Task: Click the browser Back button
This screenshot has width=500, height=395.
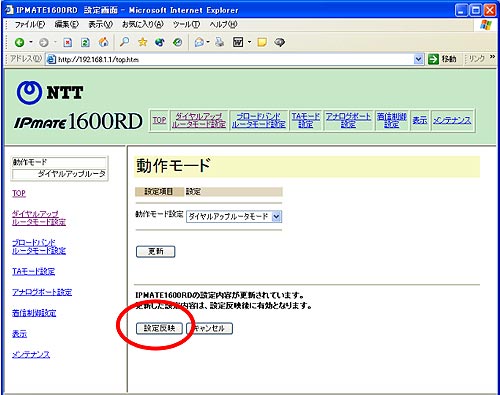Action: [19, 42]
